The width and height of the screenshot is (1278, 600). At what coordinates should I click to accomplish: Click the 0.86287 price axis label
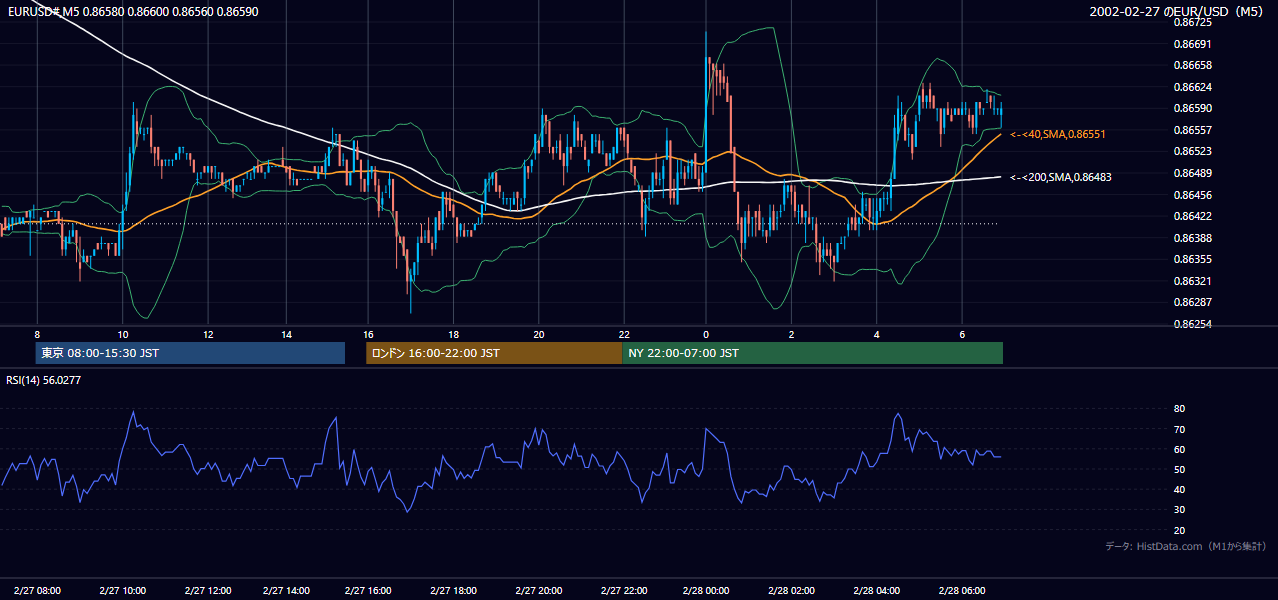1194,302
